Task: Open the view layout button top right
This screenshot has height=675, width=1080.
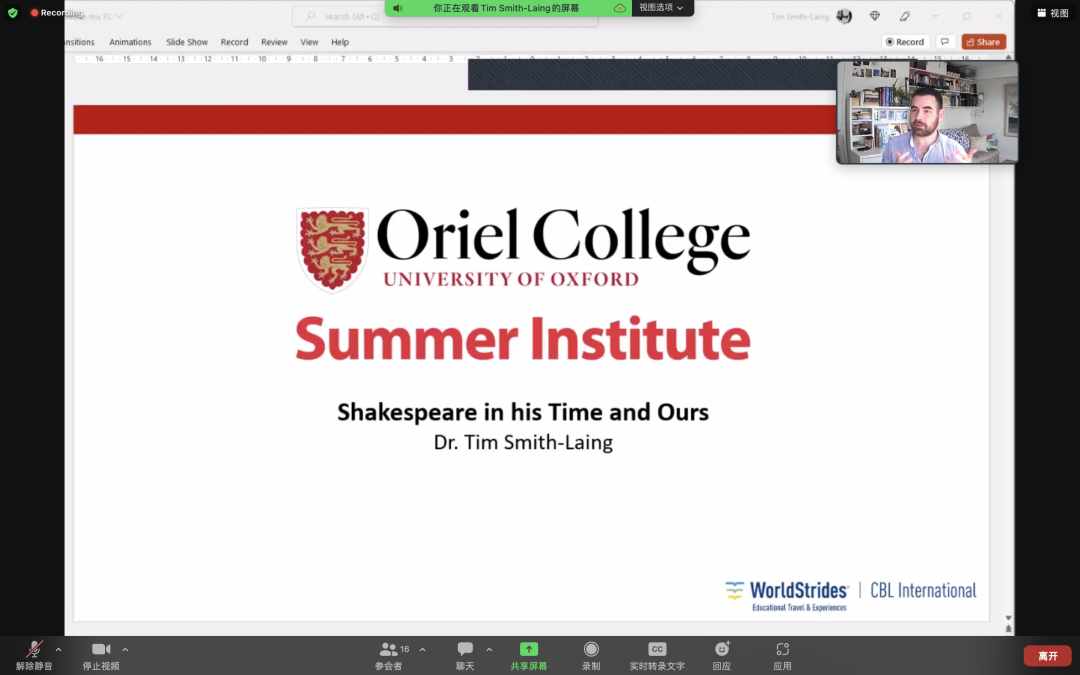Action: [x=1053, y=12]
